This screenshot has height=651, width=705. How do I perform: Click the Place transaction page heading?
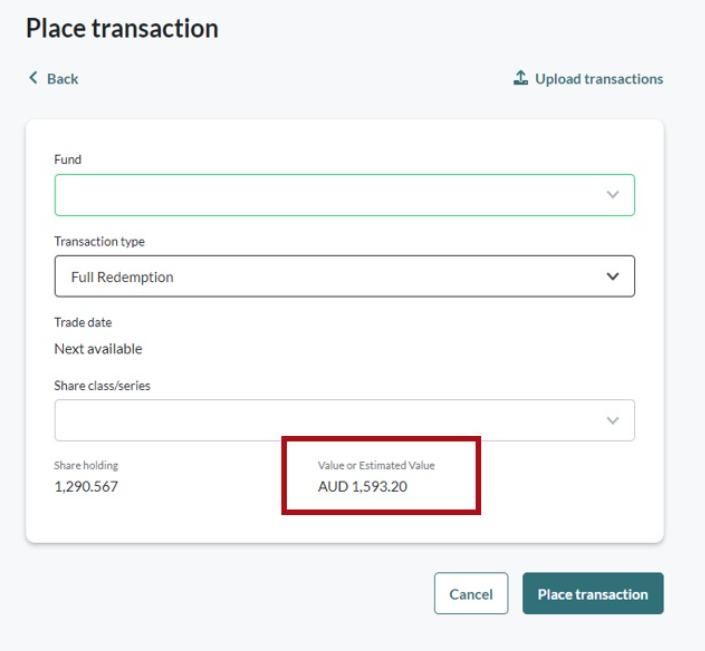pos(122,28)
